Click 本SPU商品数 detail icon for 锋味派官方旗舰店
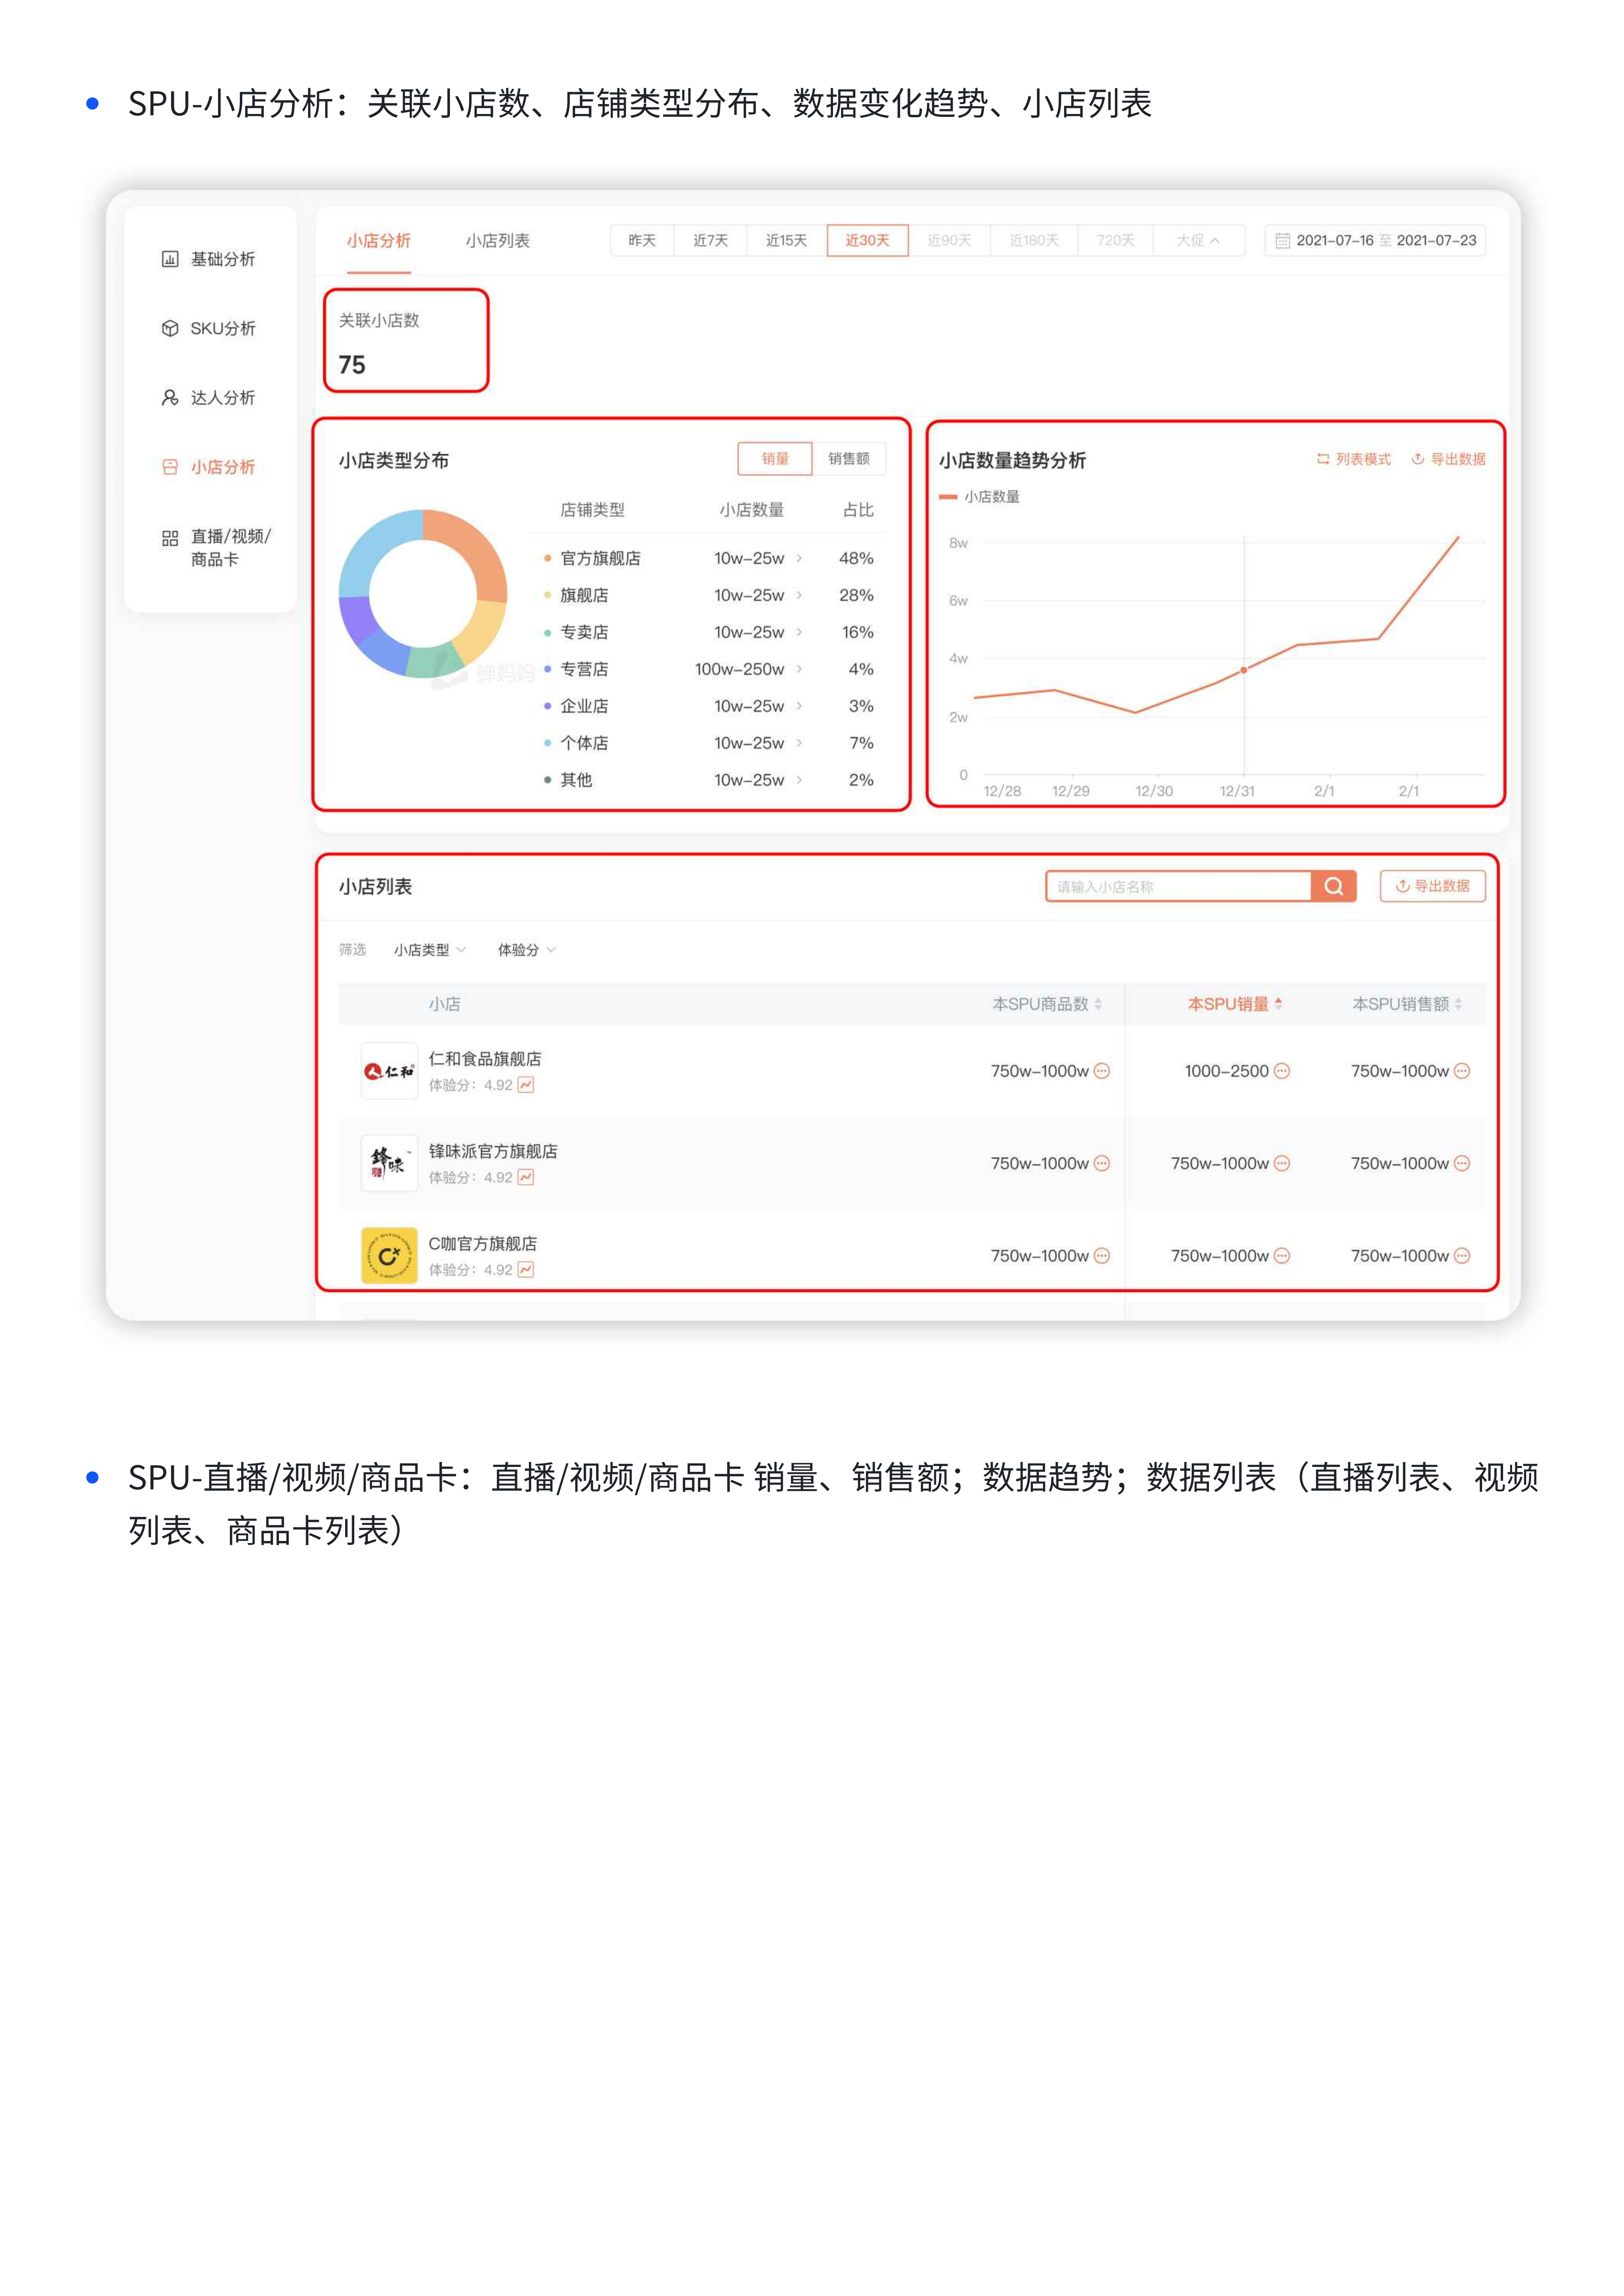This screenshot has height=2296, width=1624. (x=1102, y=1163)
